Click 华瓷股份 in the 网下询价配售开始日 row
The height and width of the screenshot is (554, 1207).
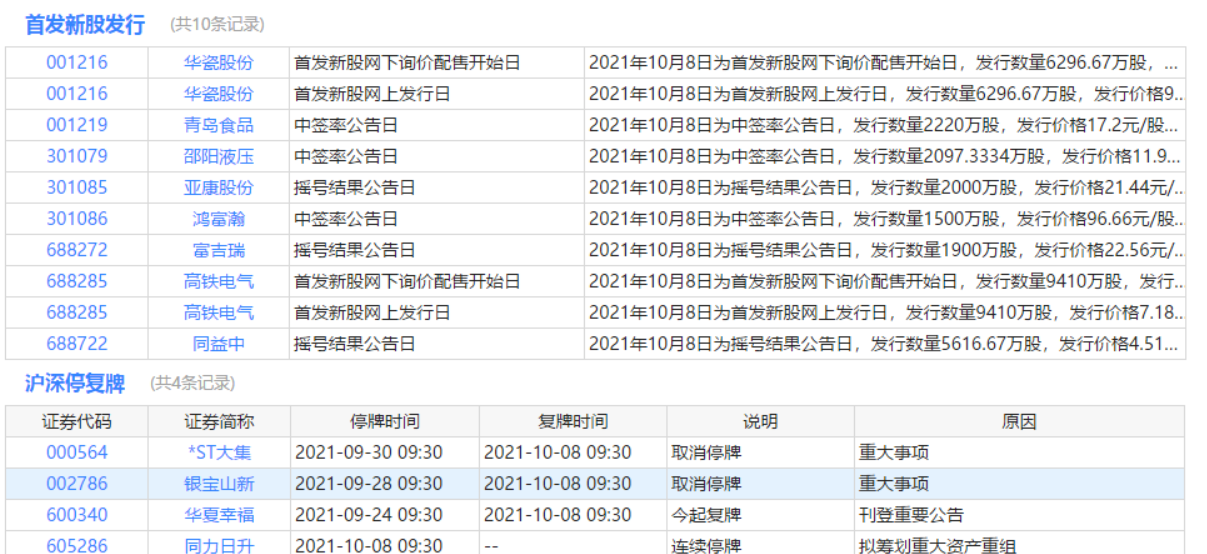(219, 63)
